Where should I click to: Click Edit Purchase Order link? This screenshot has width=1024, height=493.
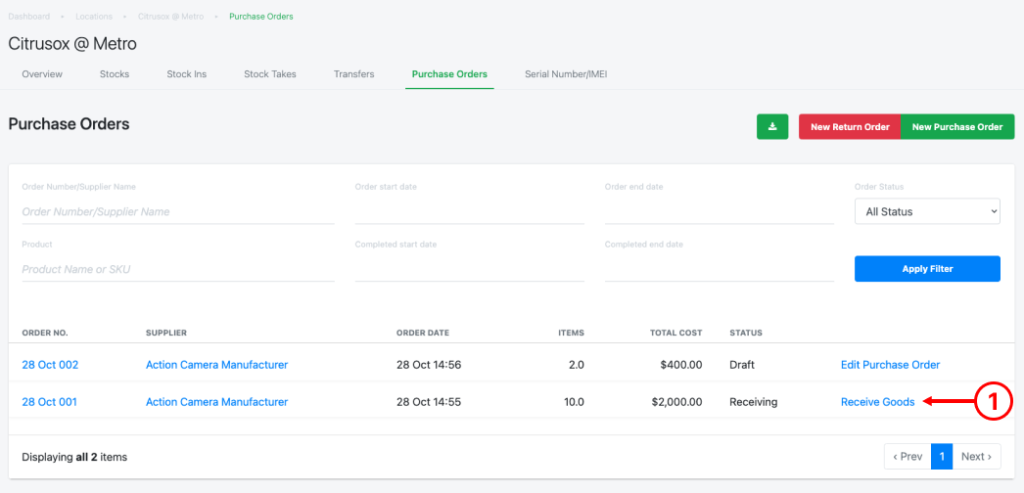point(890,365)
